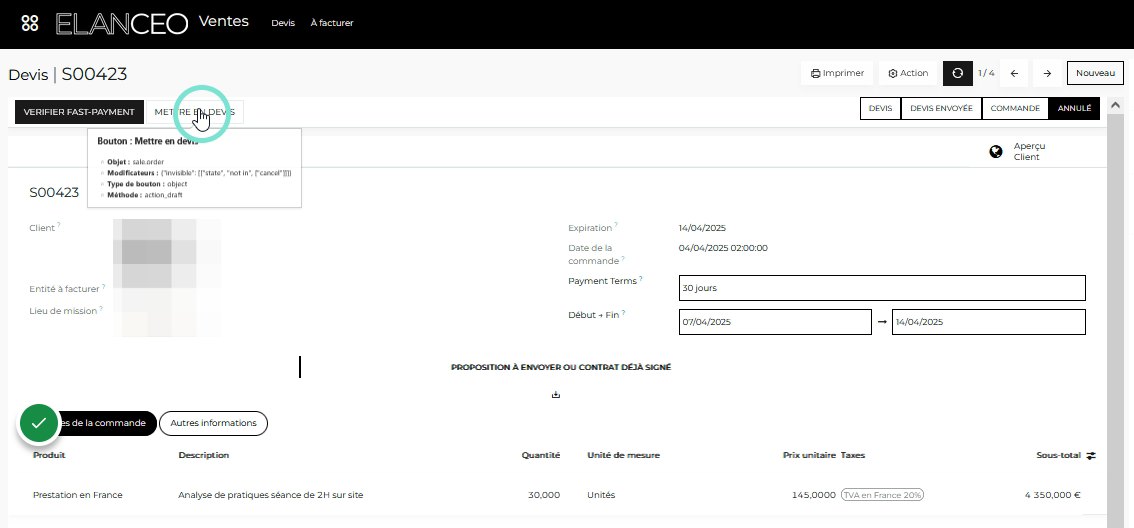Select the COMMANDE status stage
The height and width of the screenshot is (528, 1134).
[x=1015, y=108]
